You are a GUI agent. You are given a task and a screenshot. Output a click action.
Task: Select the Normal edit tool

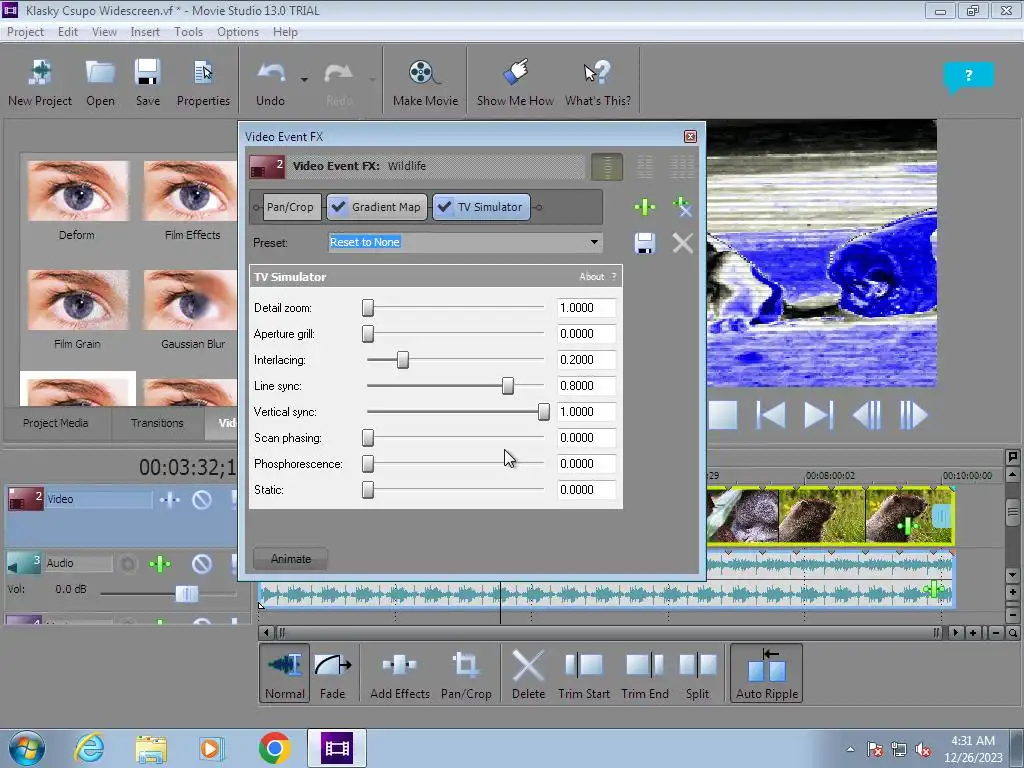click(x=285, y=673)
